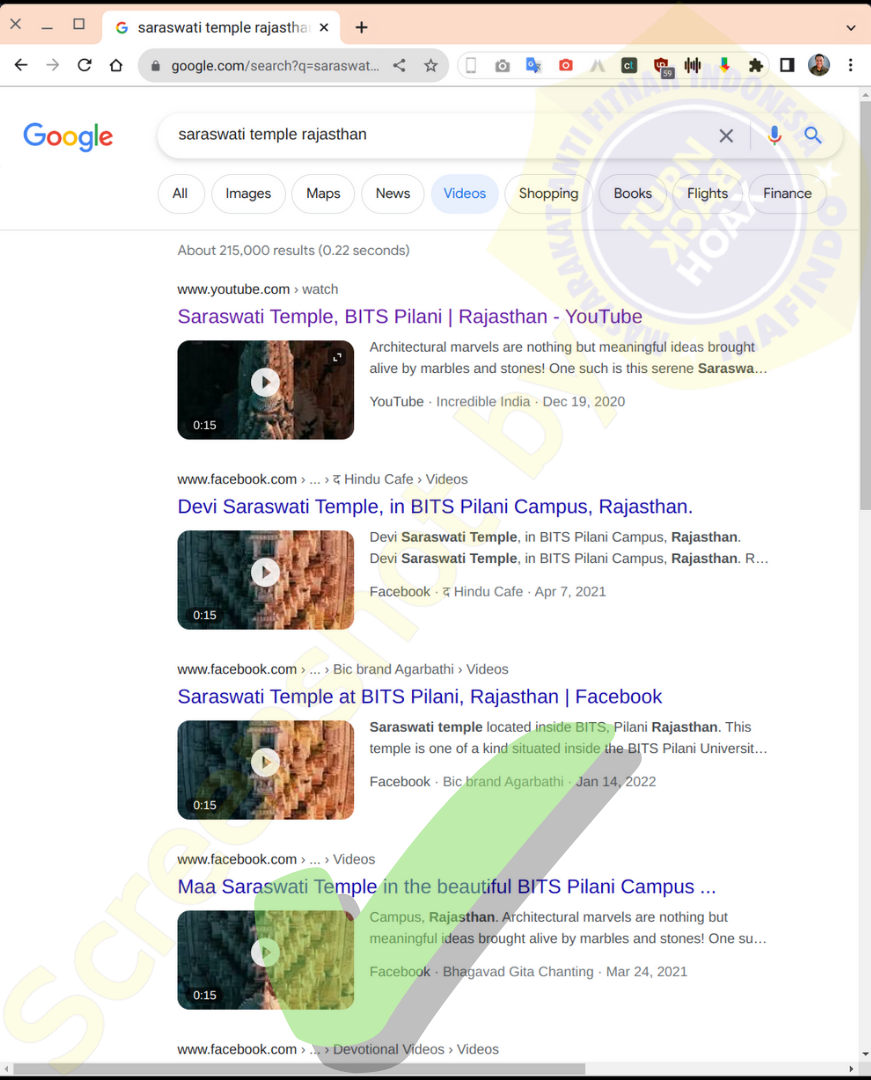
Task: Bookmark this page with the star icon
Action: coord(430,65)
